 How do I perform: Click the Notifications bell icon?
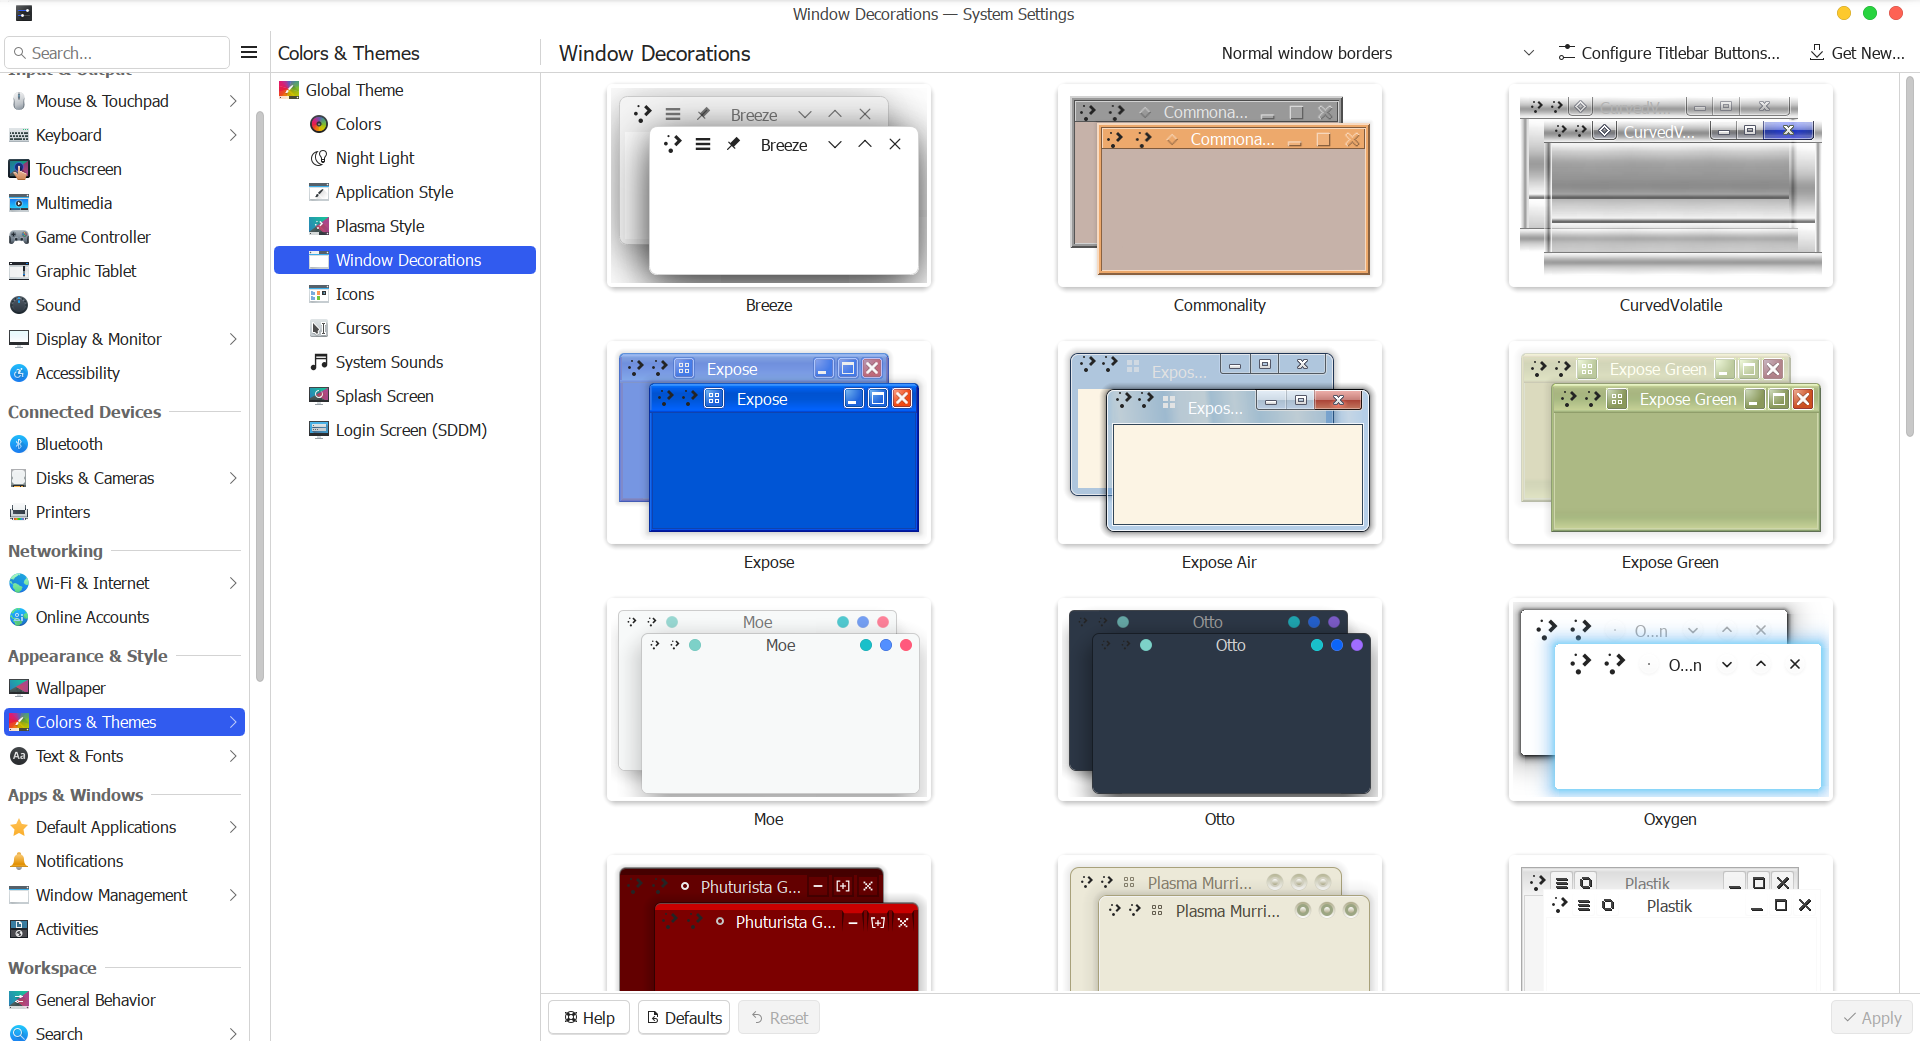(19, 861)
